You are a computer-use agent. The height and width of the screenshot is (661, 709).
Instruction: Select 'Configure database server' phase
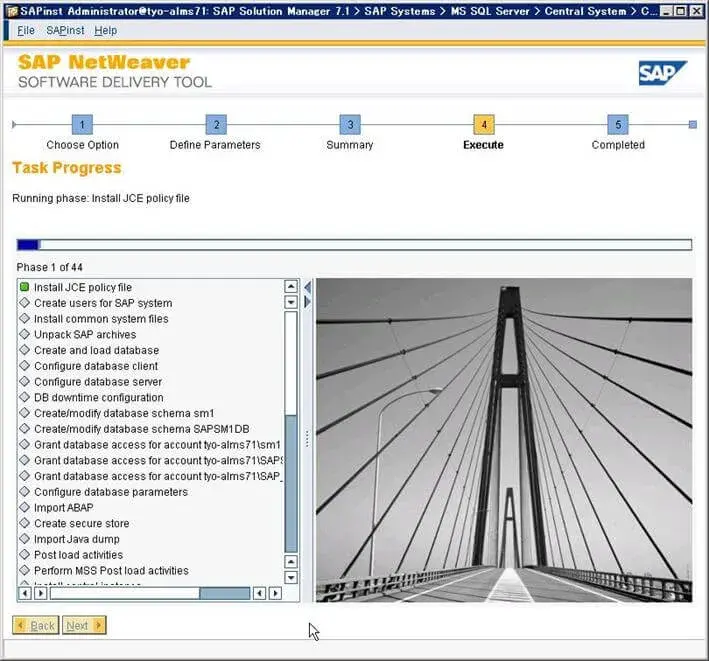pyautogui.click(x=98, y=382)
